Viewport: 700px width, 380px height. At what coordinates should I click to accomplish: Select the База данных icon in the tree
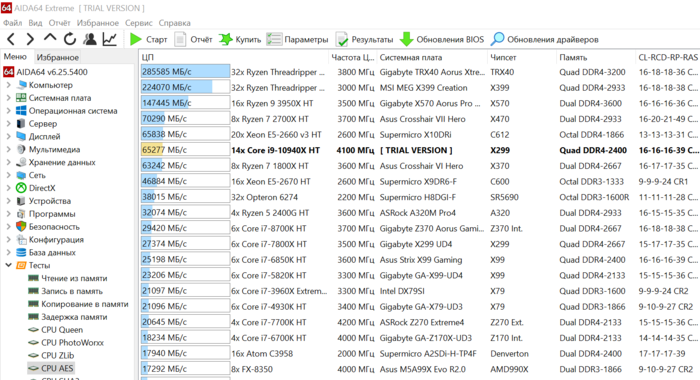pyautogui.click(x=21, y=252)
